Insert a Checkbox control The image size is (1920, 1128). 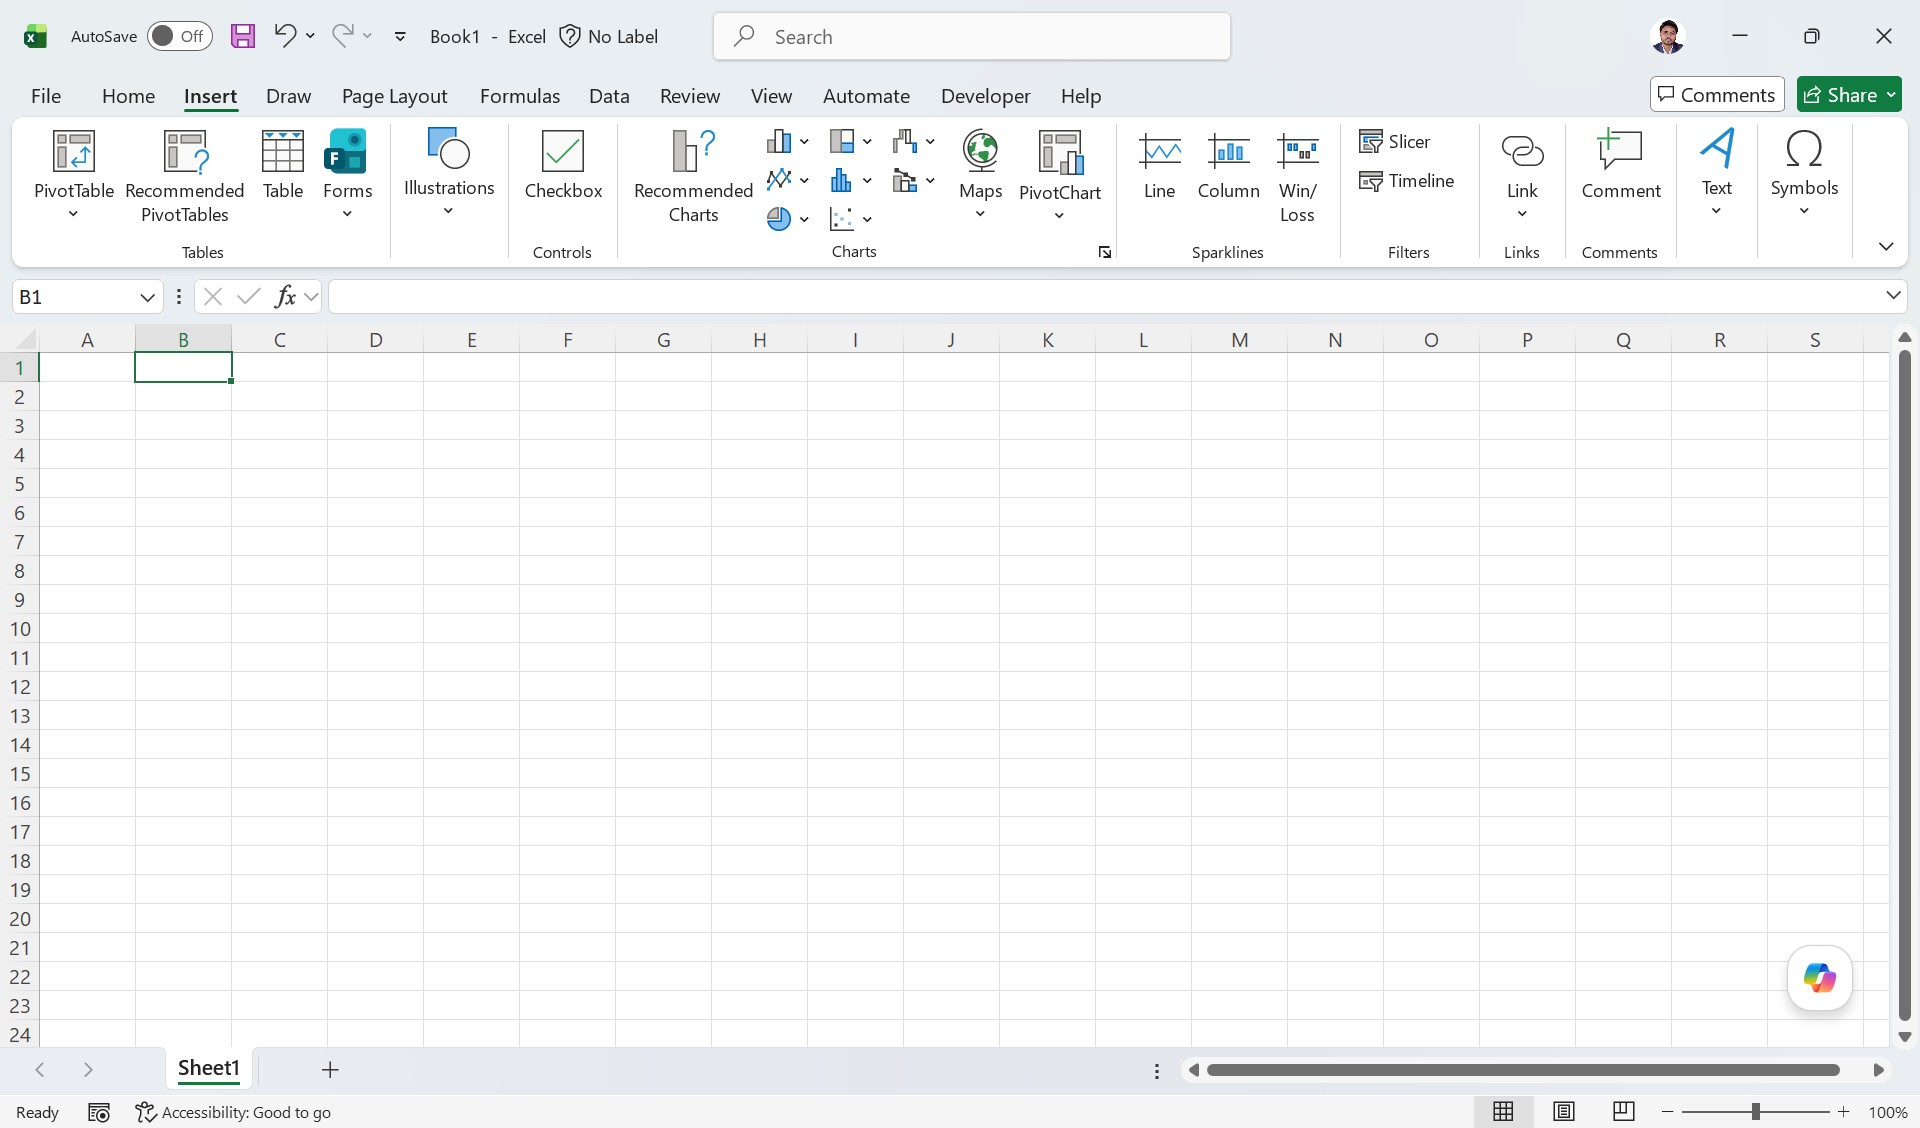[x=563, y=165]
